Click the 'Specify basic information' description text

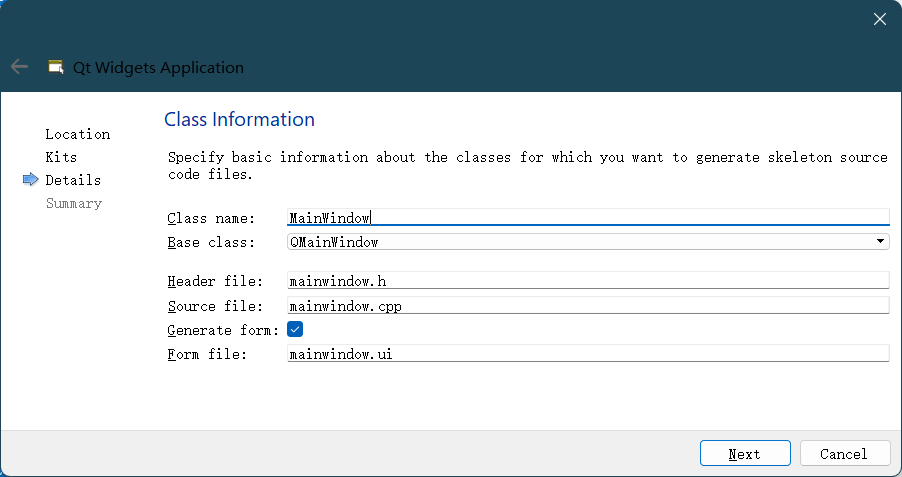coord(528,166)
